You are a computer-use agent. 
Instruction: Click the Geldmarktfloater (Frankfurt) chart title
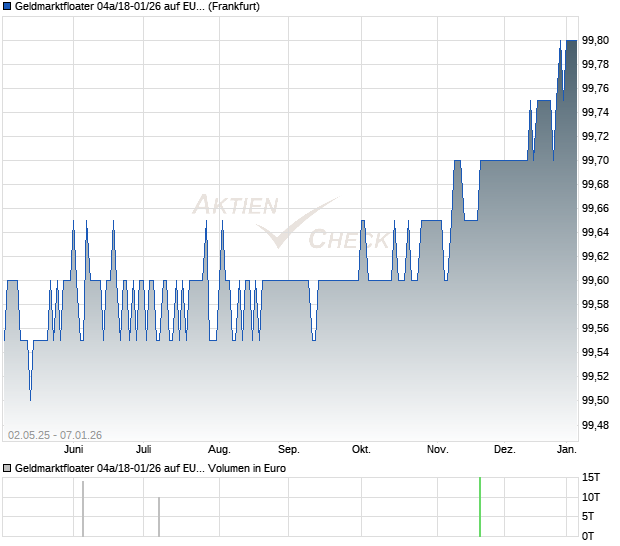pyautogui.click(x=137, y=7)
